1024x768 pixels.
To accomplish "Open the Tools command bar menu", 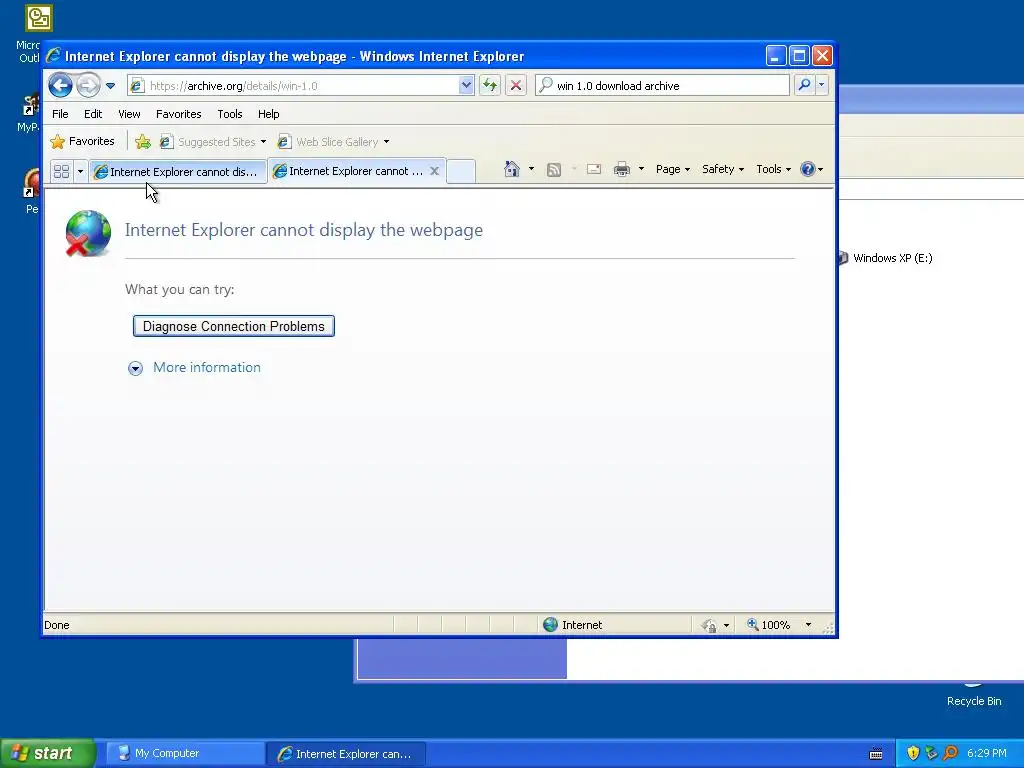I will [x=773, y=169].
